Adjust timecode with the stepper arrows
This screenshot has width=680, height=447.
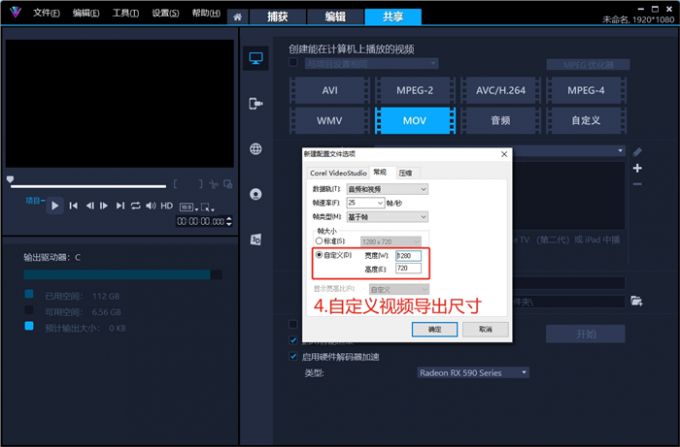[x=229, y=221]
